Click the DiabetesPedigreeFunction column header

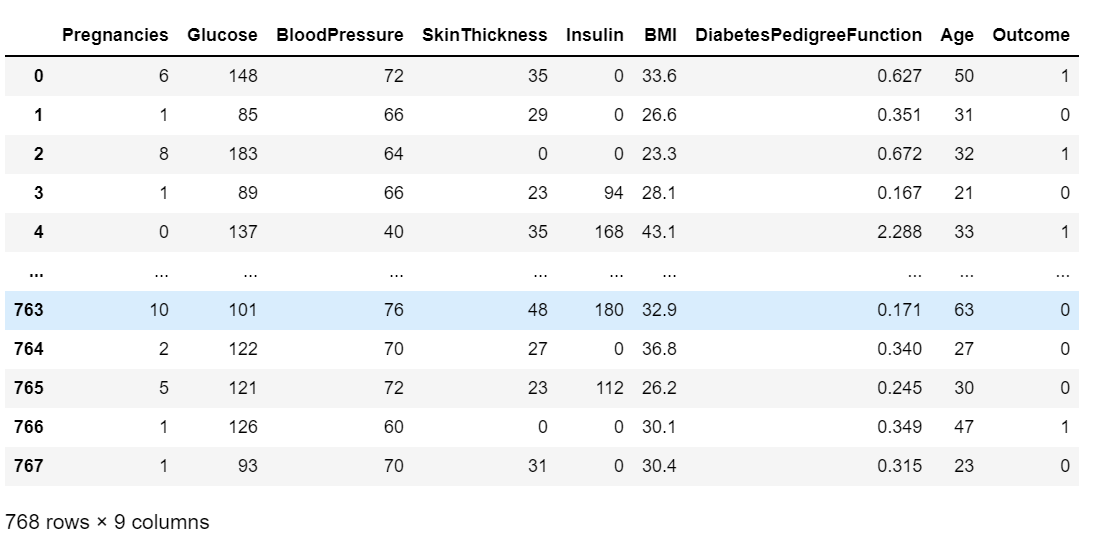click(x=809, y=35)
